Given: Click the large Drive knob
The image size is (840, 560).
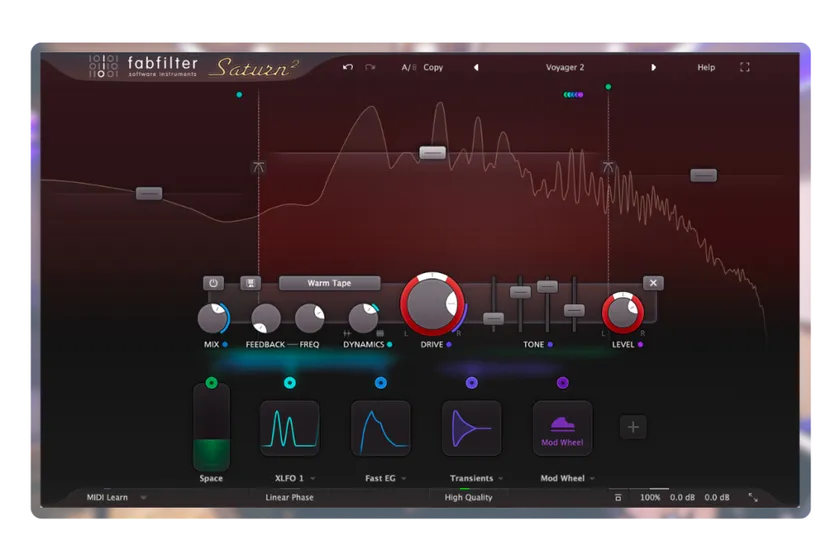Looking at the screenshot, I should (x=432, y=304).
